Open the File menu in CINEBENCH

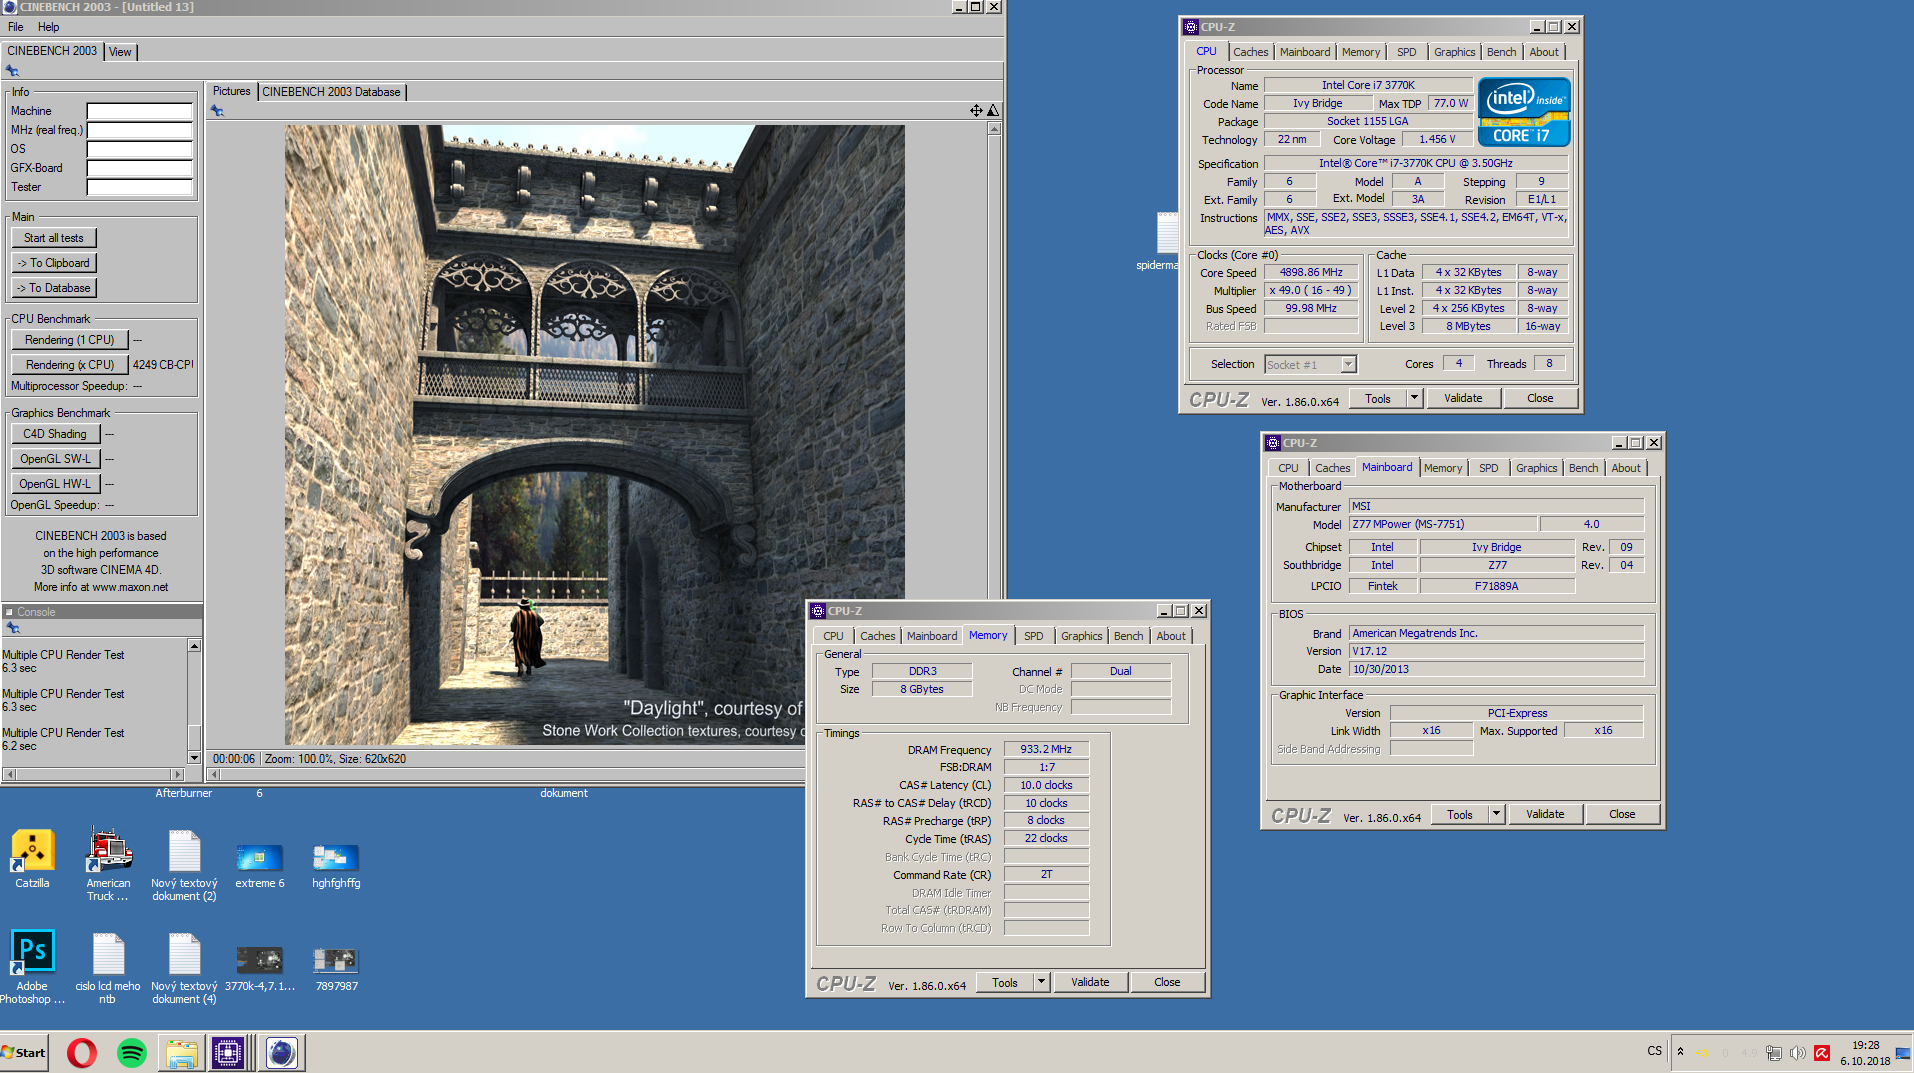(x=16, y=27)
